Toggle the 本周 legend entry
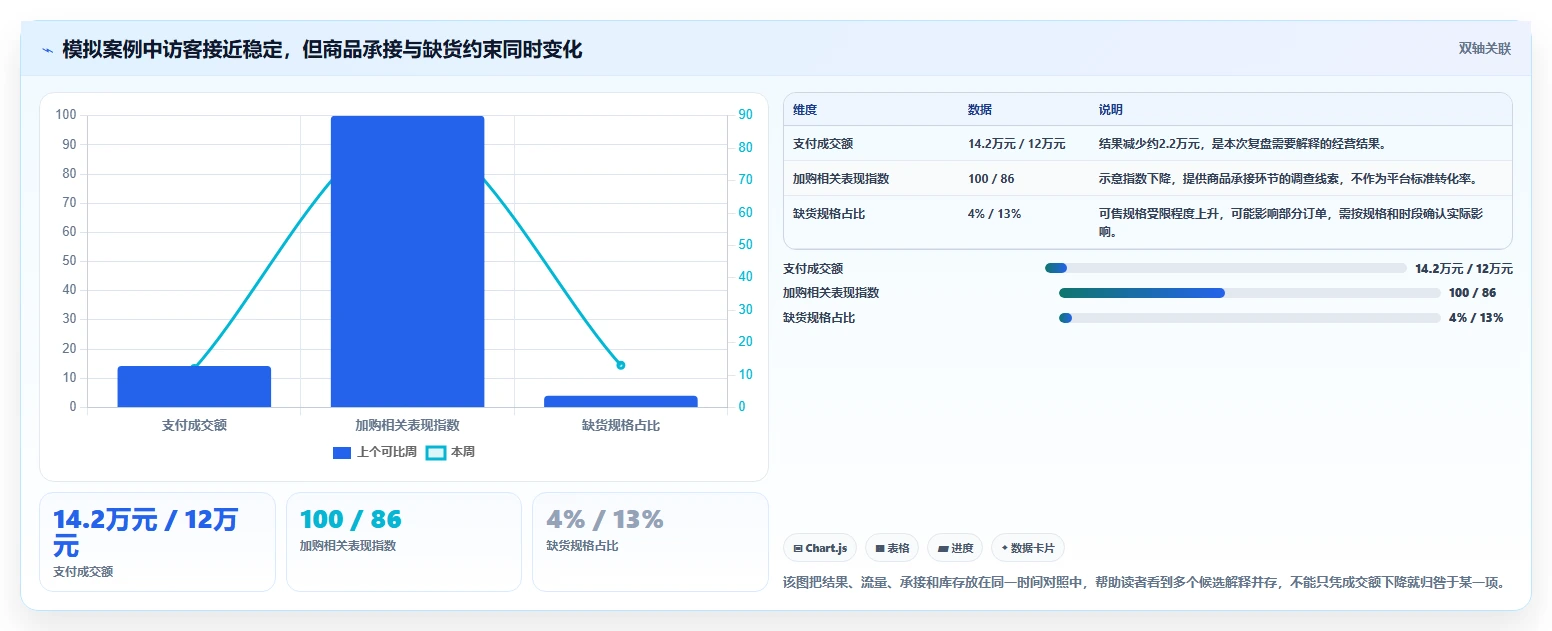 coord(450,452)
